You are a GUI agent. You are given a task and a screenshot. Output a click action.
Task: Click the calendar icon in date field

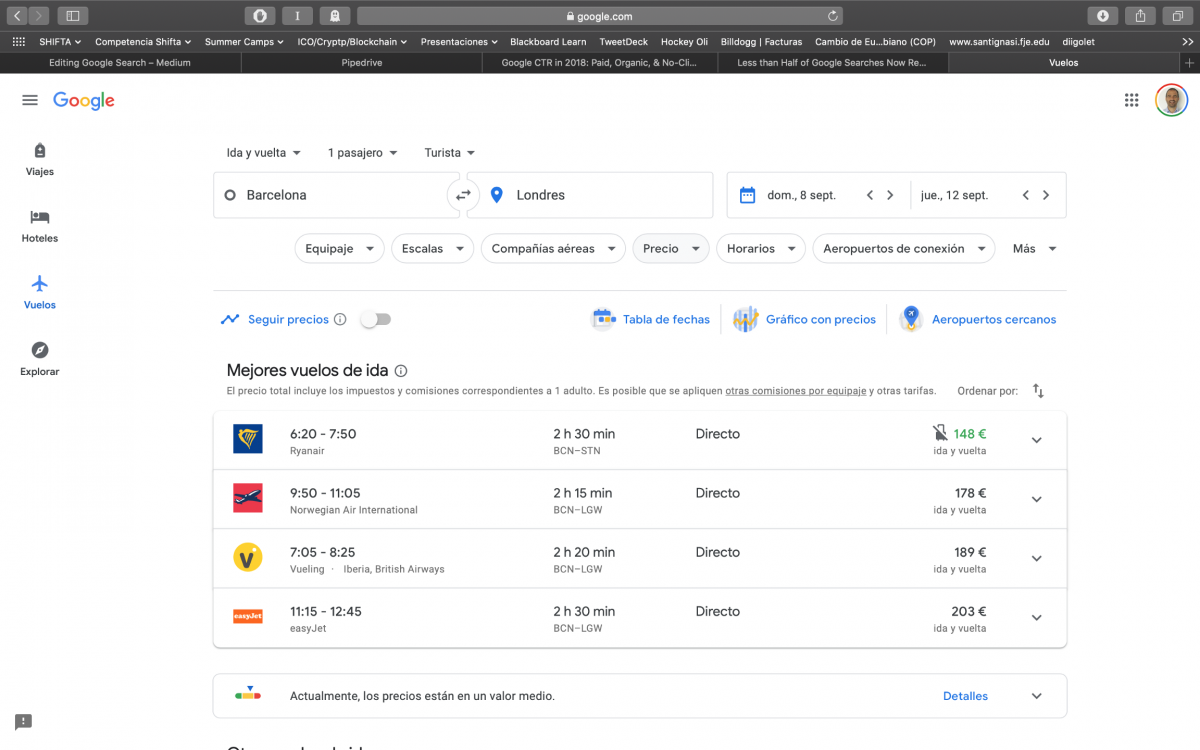pyautogui.click(x=747, y=195)
